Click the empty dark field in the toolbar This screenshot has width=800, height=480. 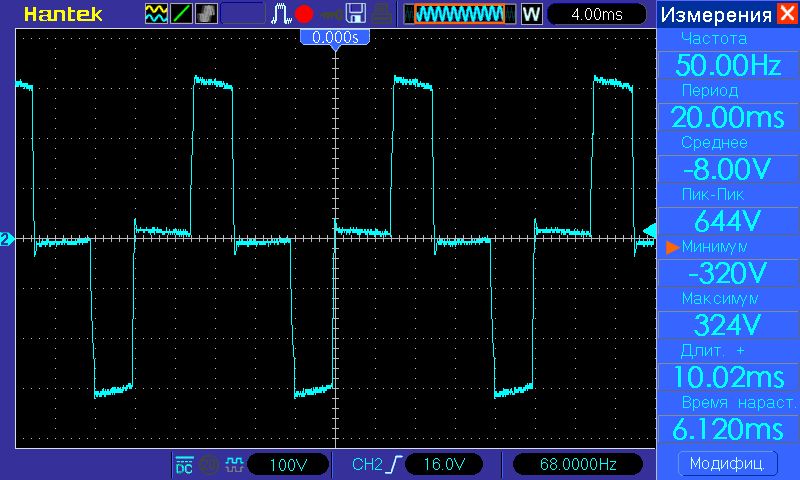click(x=243, y=14)
